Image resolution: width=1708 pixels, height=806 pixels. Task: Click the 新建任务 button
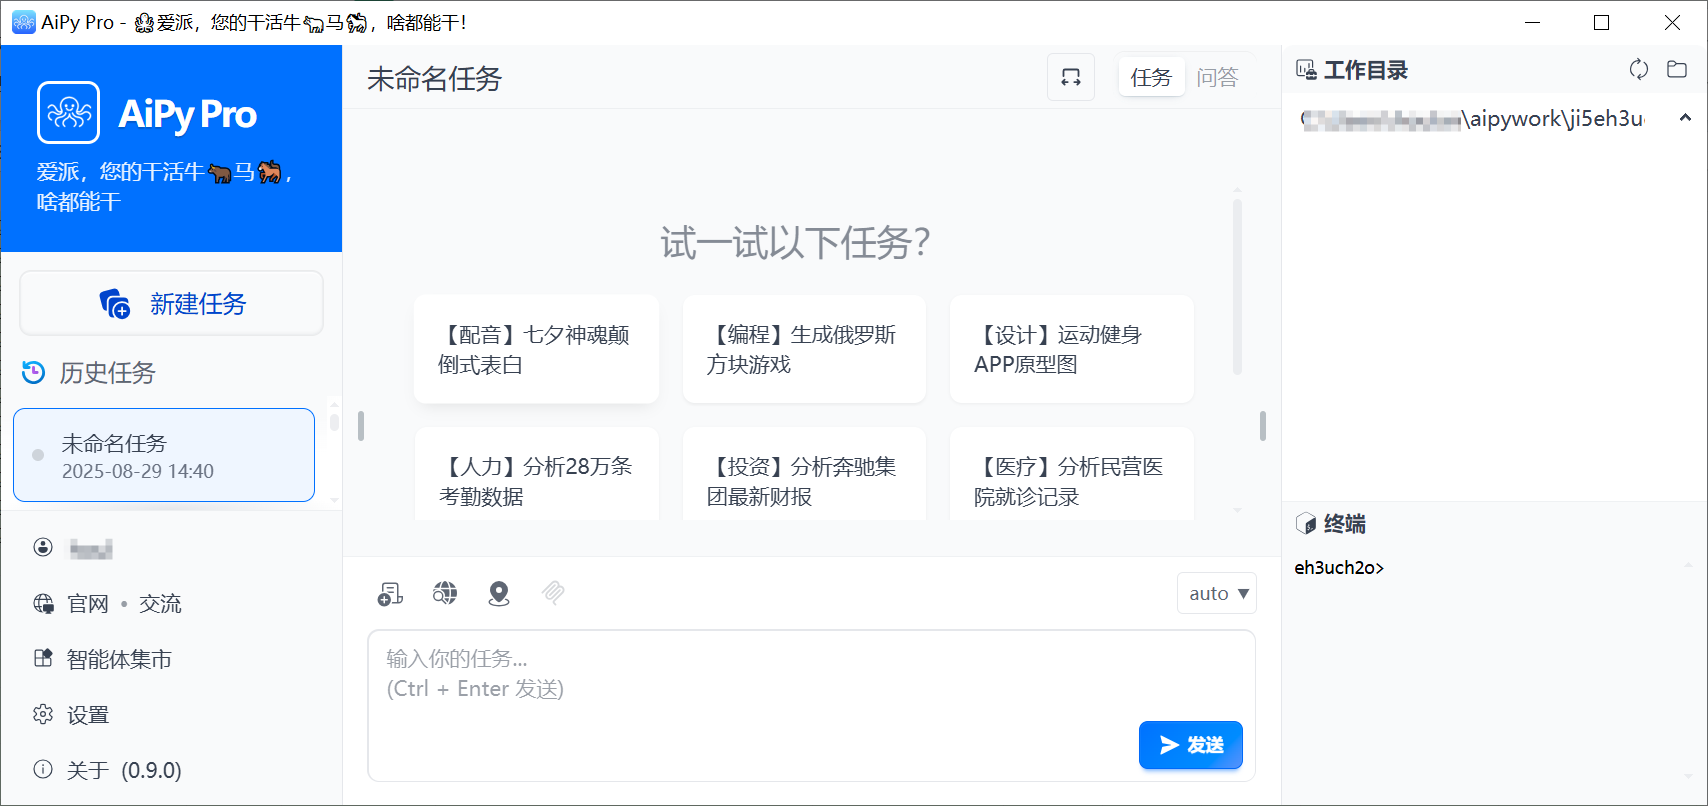tap(172, 303)
